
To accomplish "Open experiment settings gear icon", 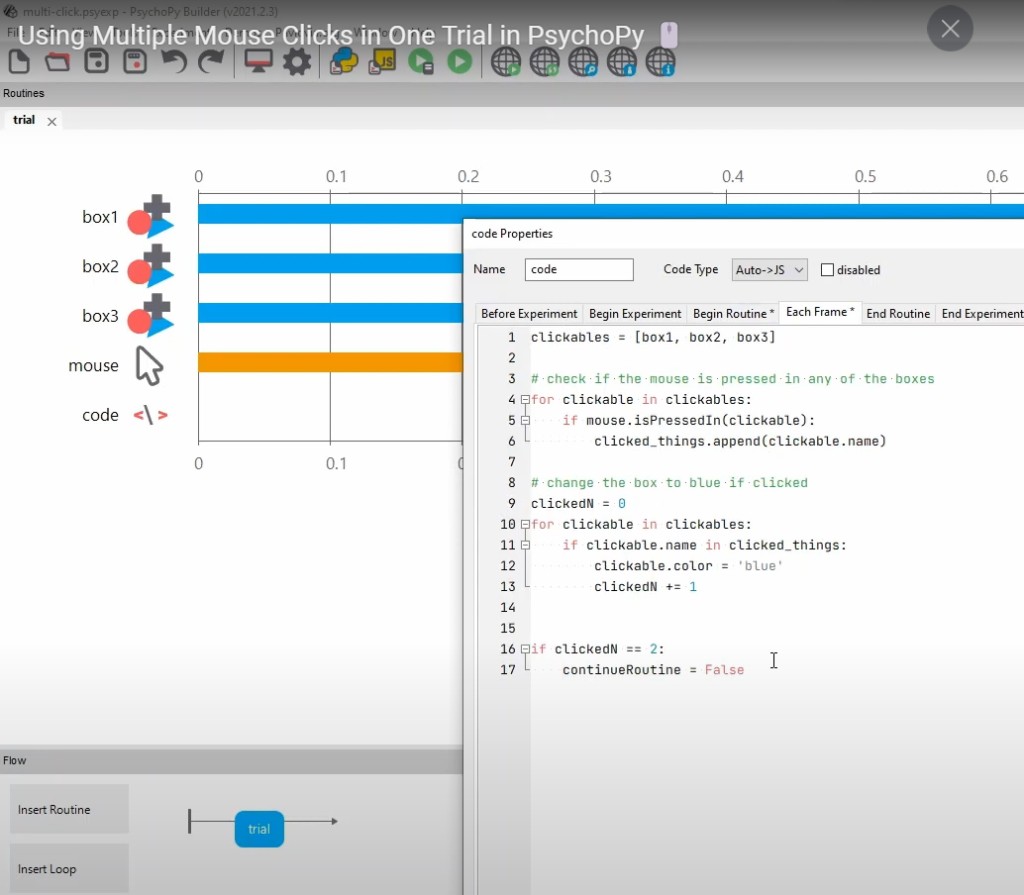I will (297, 62).
